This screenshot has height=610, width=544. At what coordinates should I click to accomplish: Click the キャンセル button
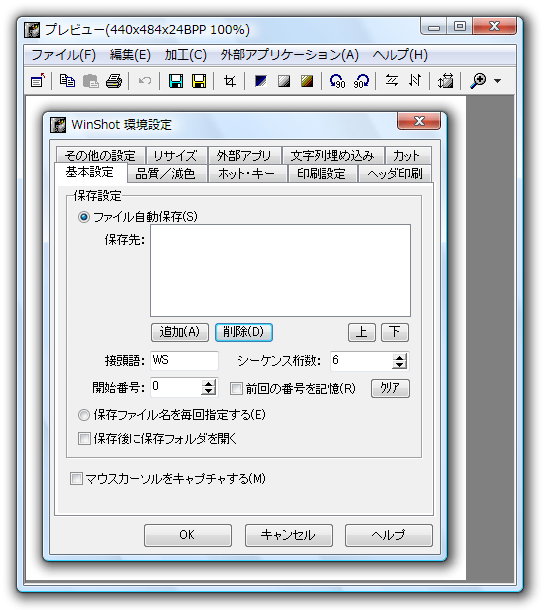[x=289, y=535]
